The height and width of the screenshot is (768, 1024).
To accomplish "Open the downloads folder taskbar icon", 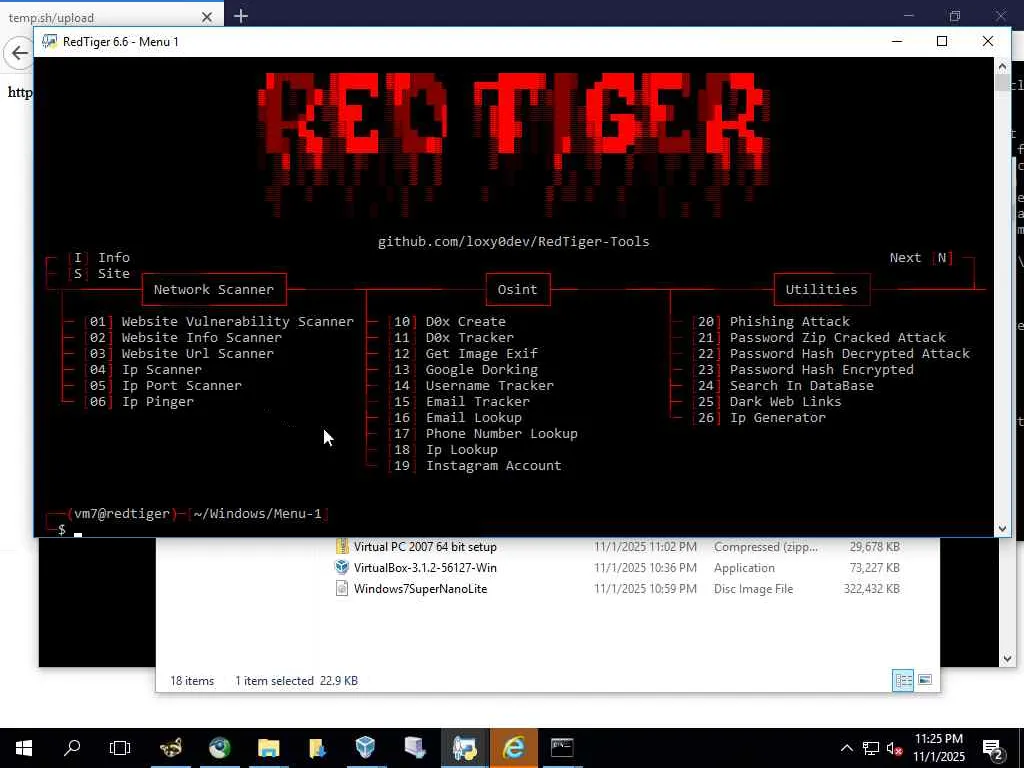I will 317,748.
